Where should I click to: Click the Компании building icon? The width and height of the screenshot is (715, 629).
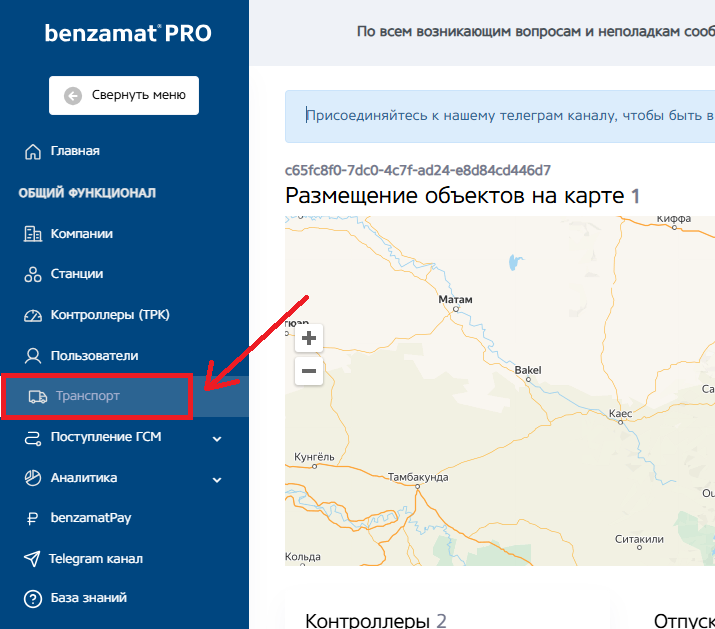33,234
